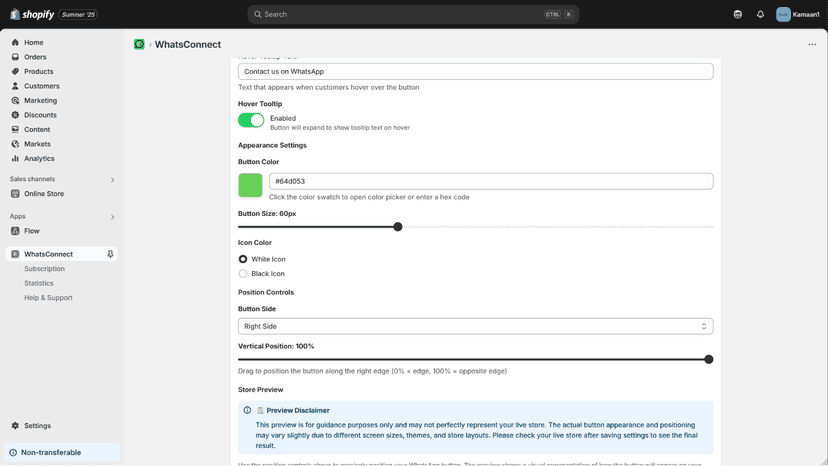
Task: Unpin WhatsConnect using the pin icon
Action: tap(110, 254)
